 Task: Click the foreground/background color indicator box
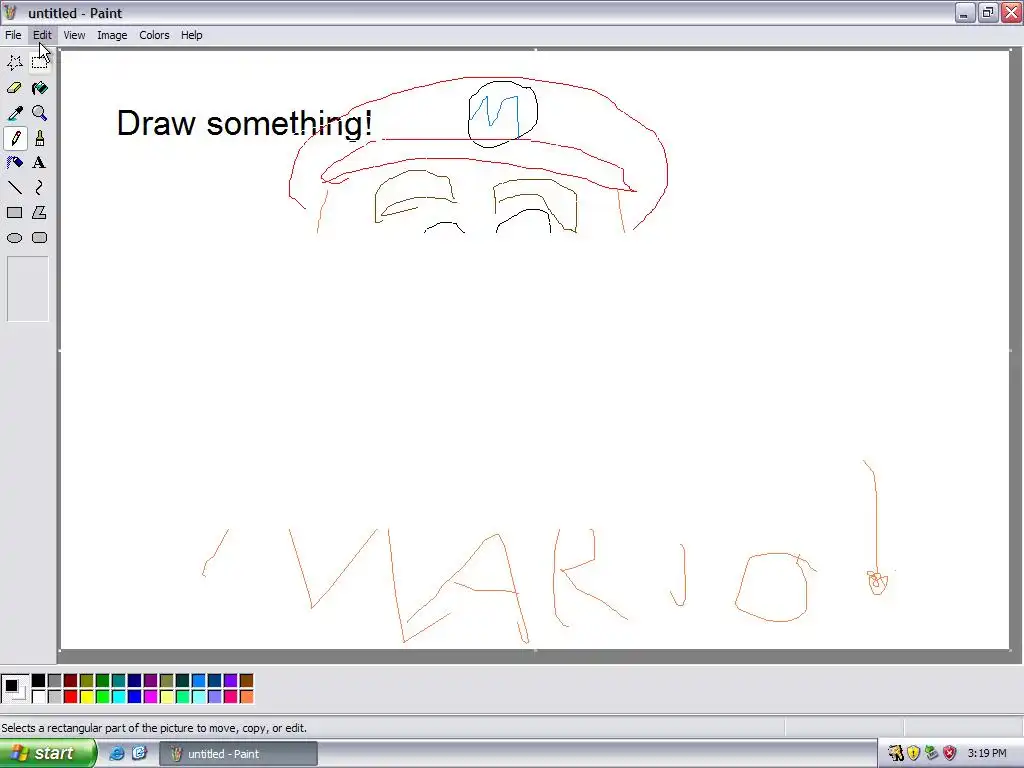coord(15,689)
